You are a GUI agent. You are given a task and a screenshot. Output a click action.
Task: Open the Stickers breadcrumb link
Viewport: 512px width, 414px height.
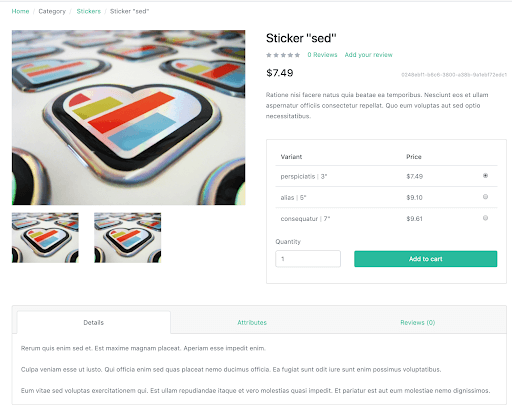(x=88, y=11)
